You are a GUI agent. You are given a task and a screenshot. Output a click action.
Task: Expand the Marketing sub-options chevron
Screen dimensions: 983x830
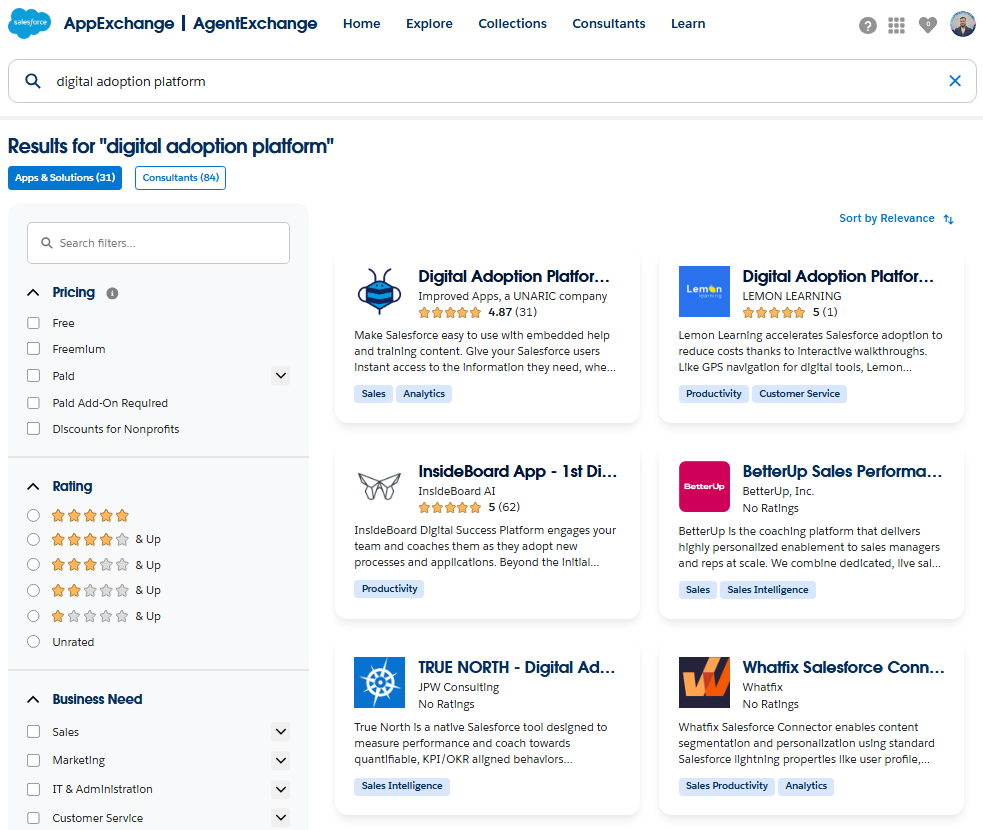tap(281, 760)
